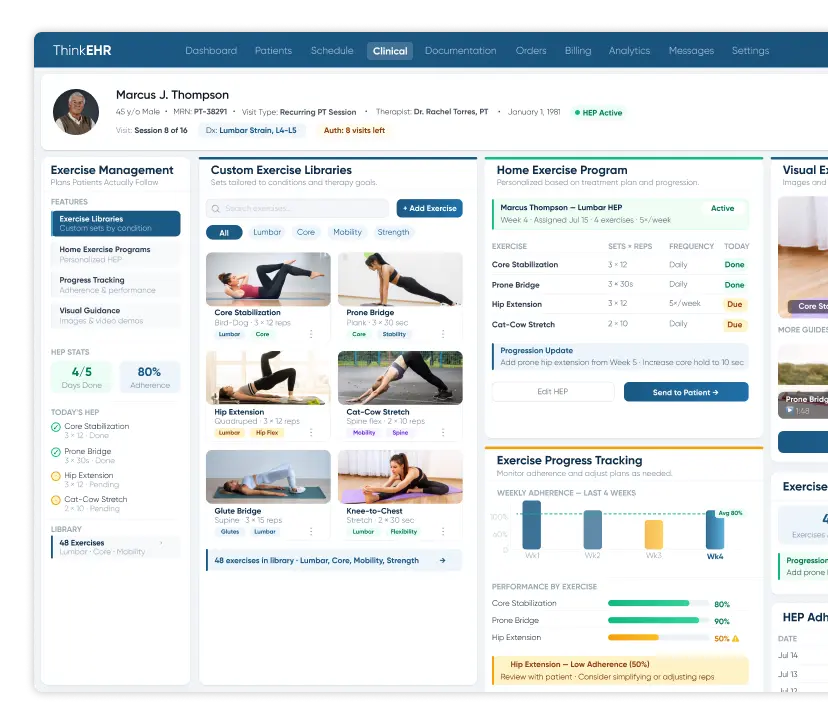Open the Settings tab
828x724 pixels.
coord(750,51)
